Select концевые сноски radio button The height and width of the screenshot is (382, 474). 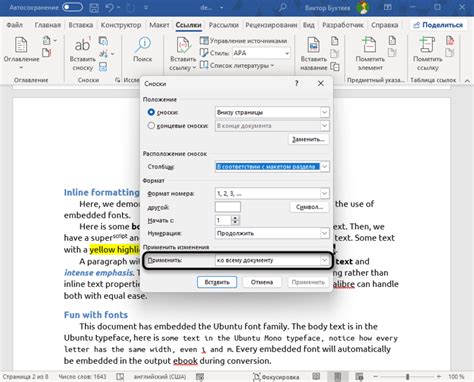pos(151,126)
